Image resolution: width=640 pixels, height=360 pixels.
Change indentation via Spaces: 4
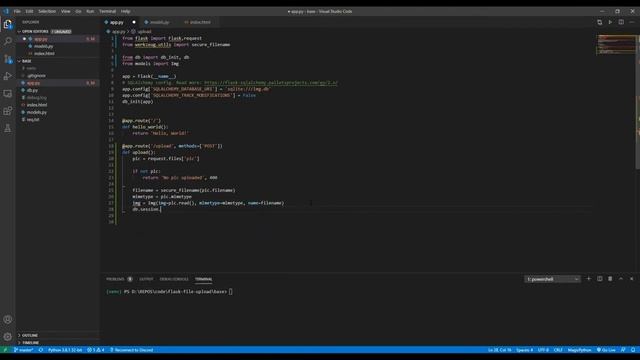pos(524,350)
